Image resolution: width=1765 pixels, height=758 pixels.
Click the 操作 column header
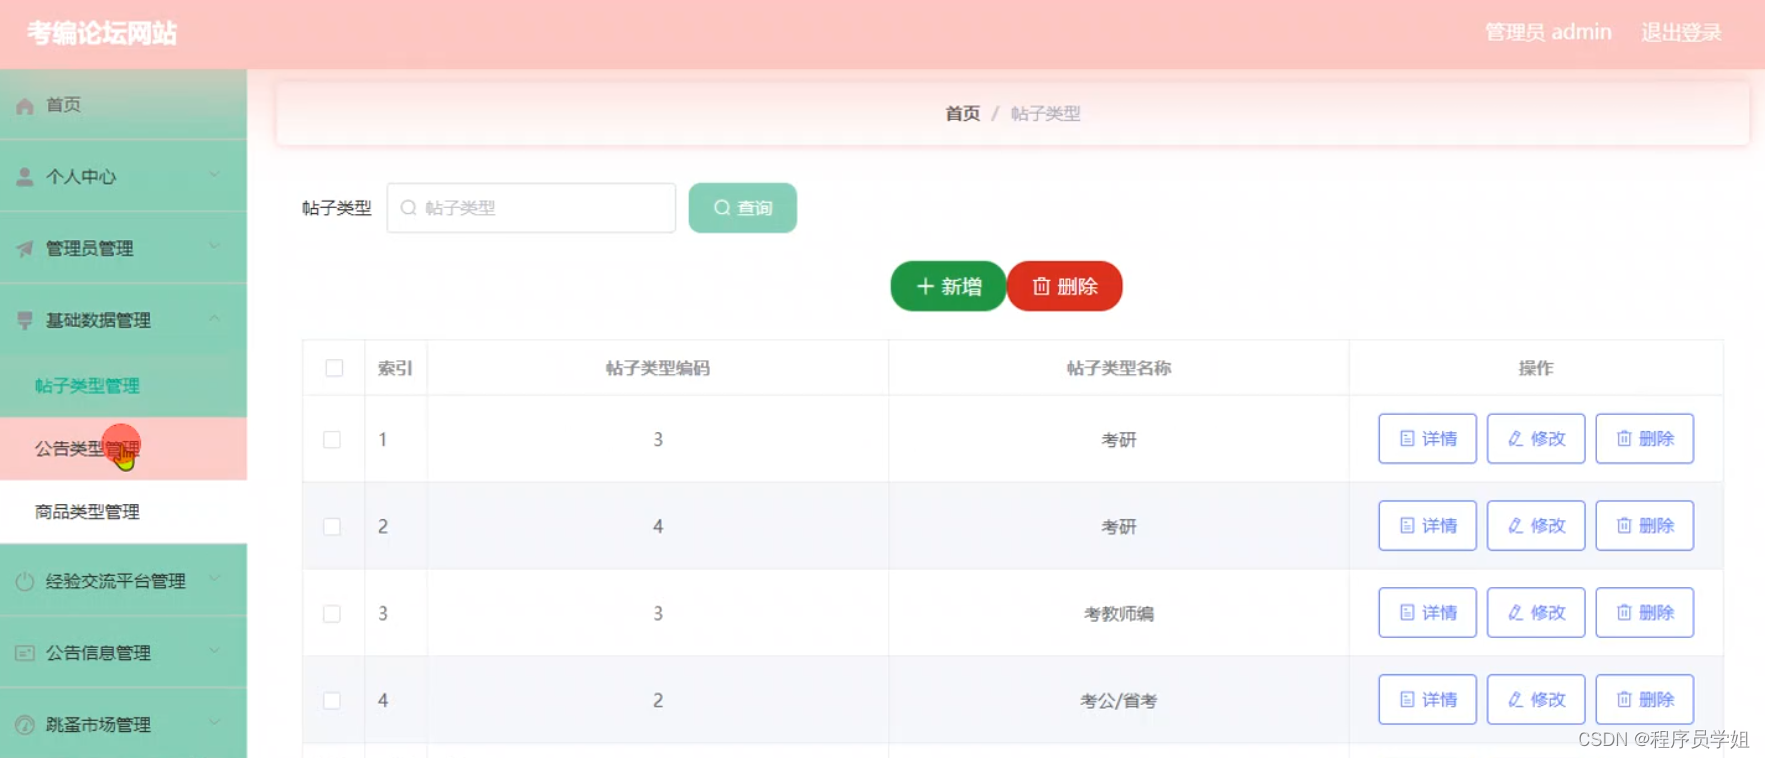[1536, 368]
